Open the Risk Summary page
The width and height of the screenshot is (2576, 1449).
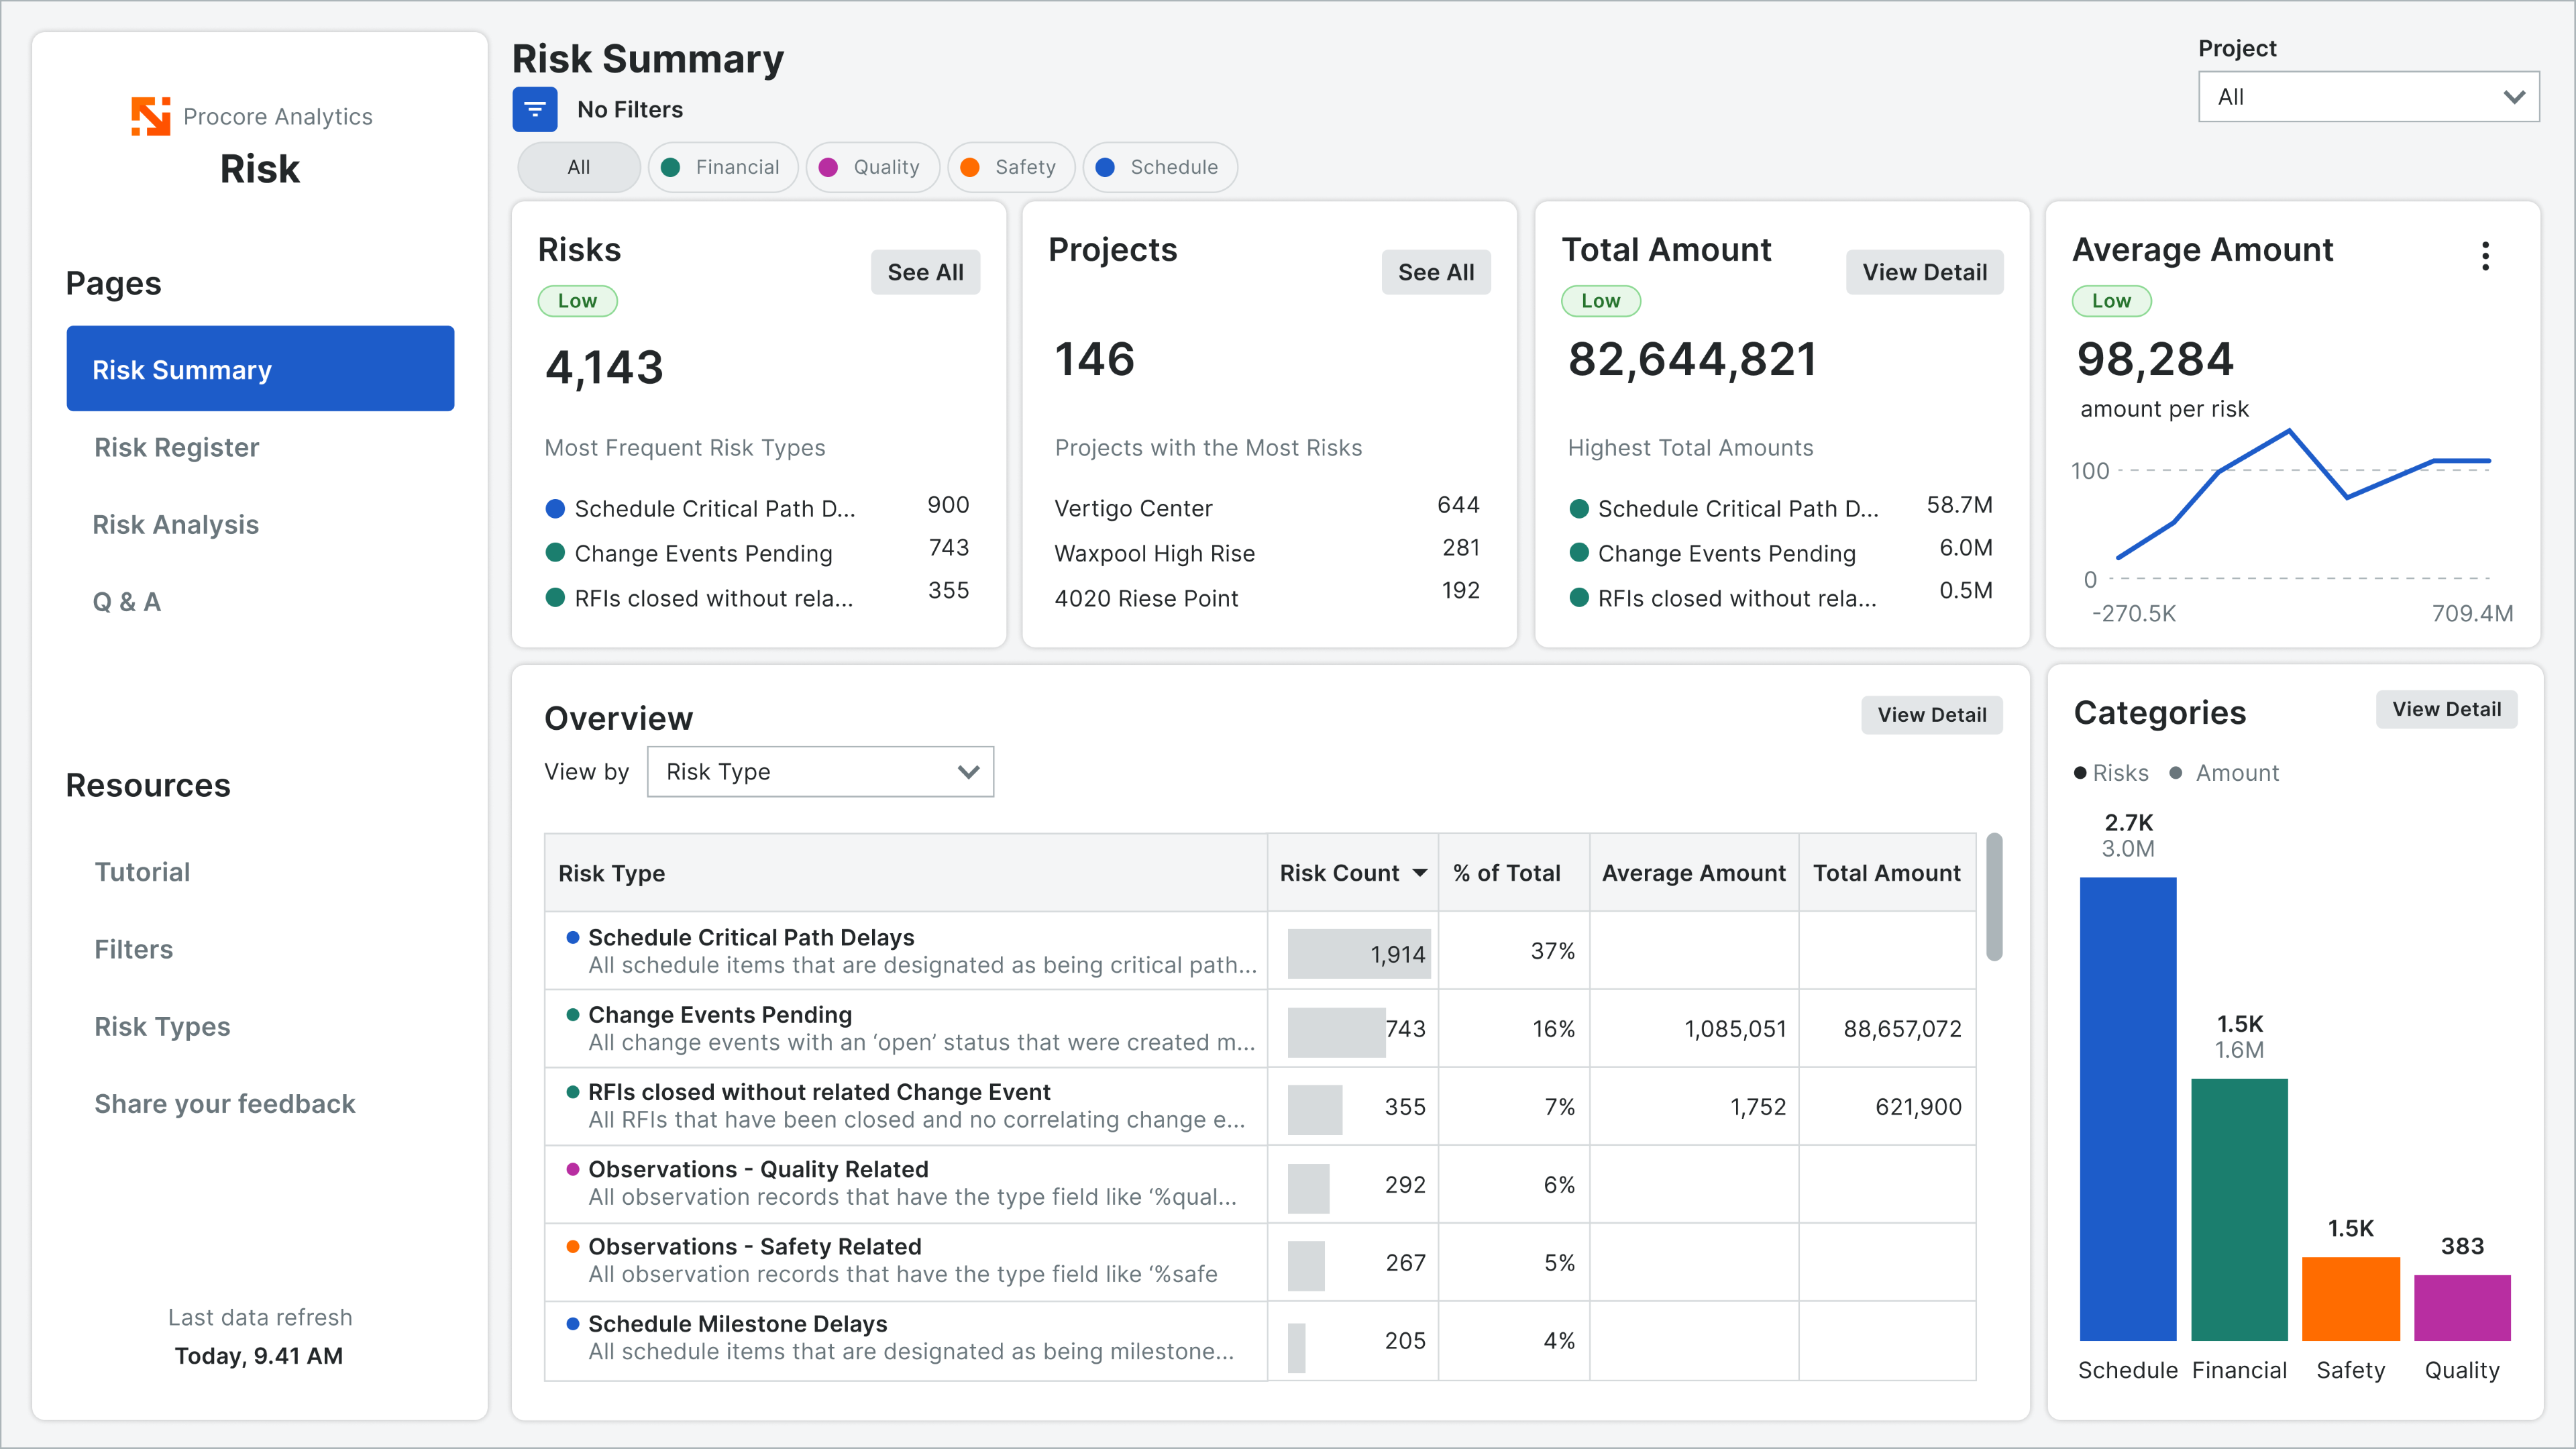tap(260, 369)
